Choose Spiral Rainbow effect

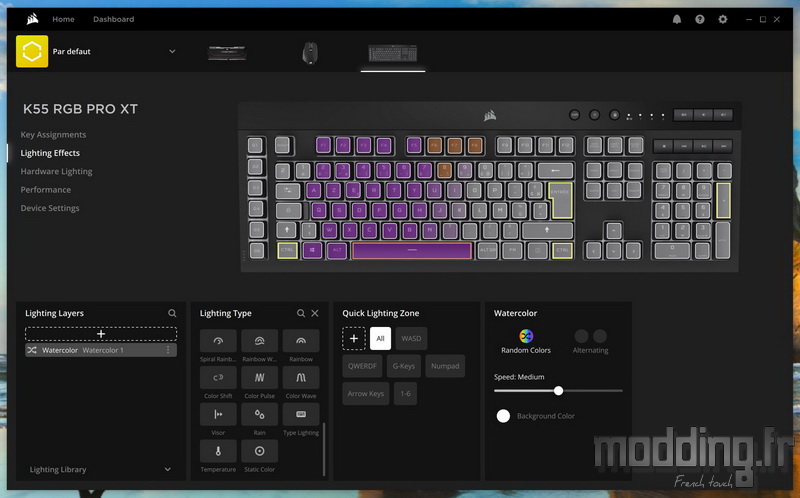(218, 341)
